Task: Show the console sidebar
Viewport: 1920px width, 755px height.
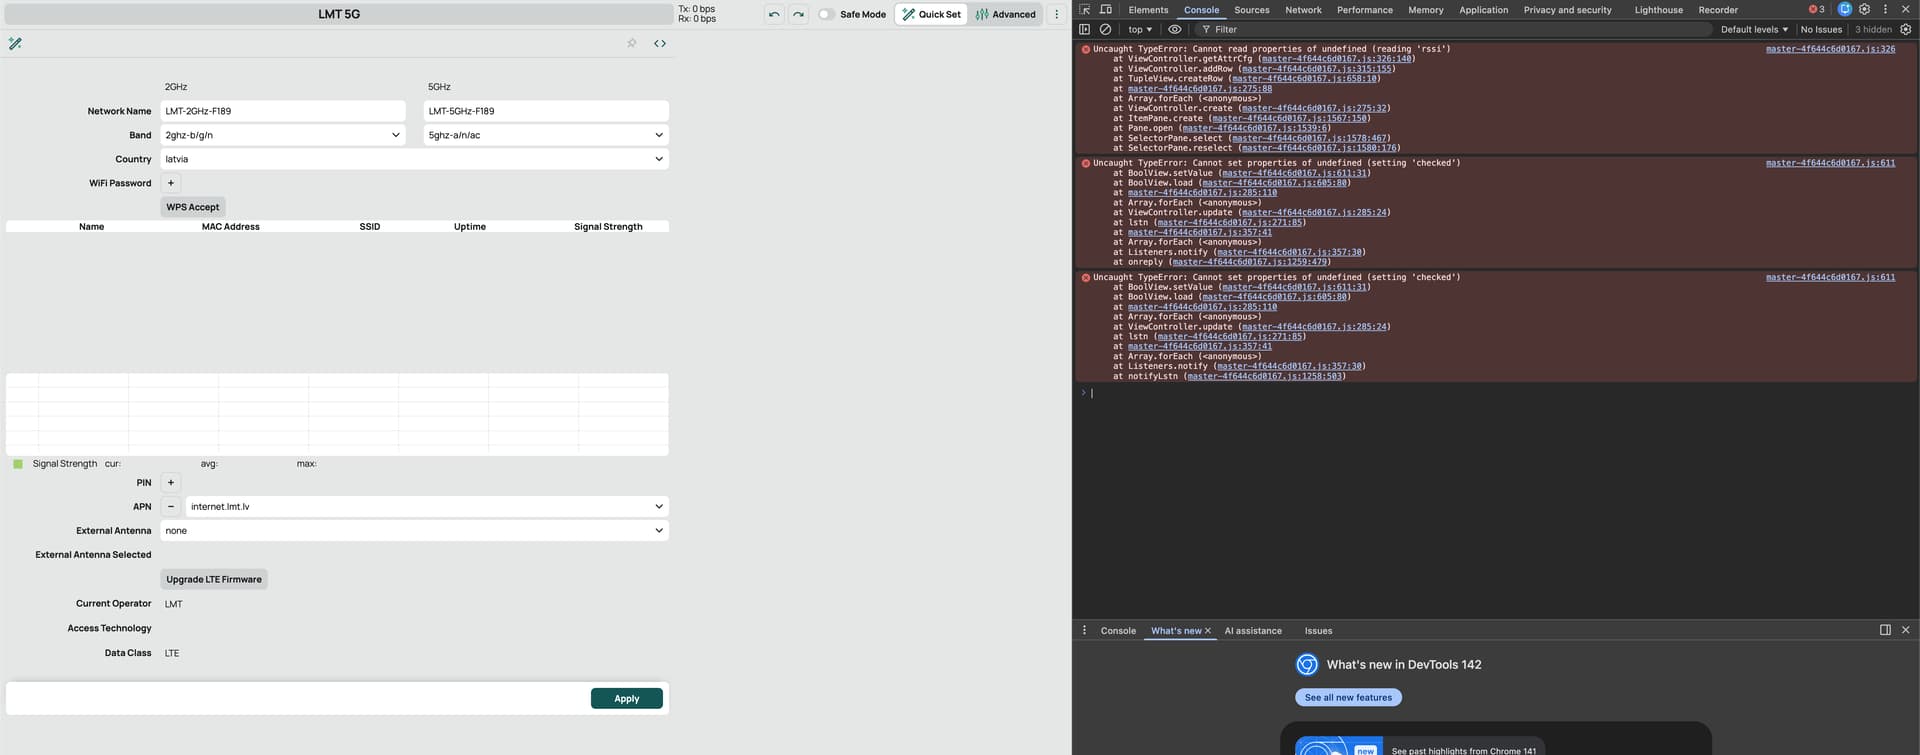Action: pos(1085,30)
